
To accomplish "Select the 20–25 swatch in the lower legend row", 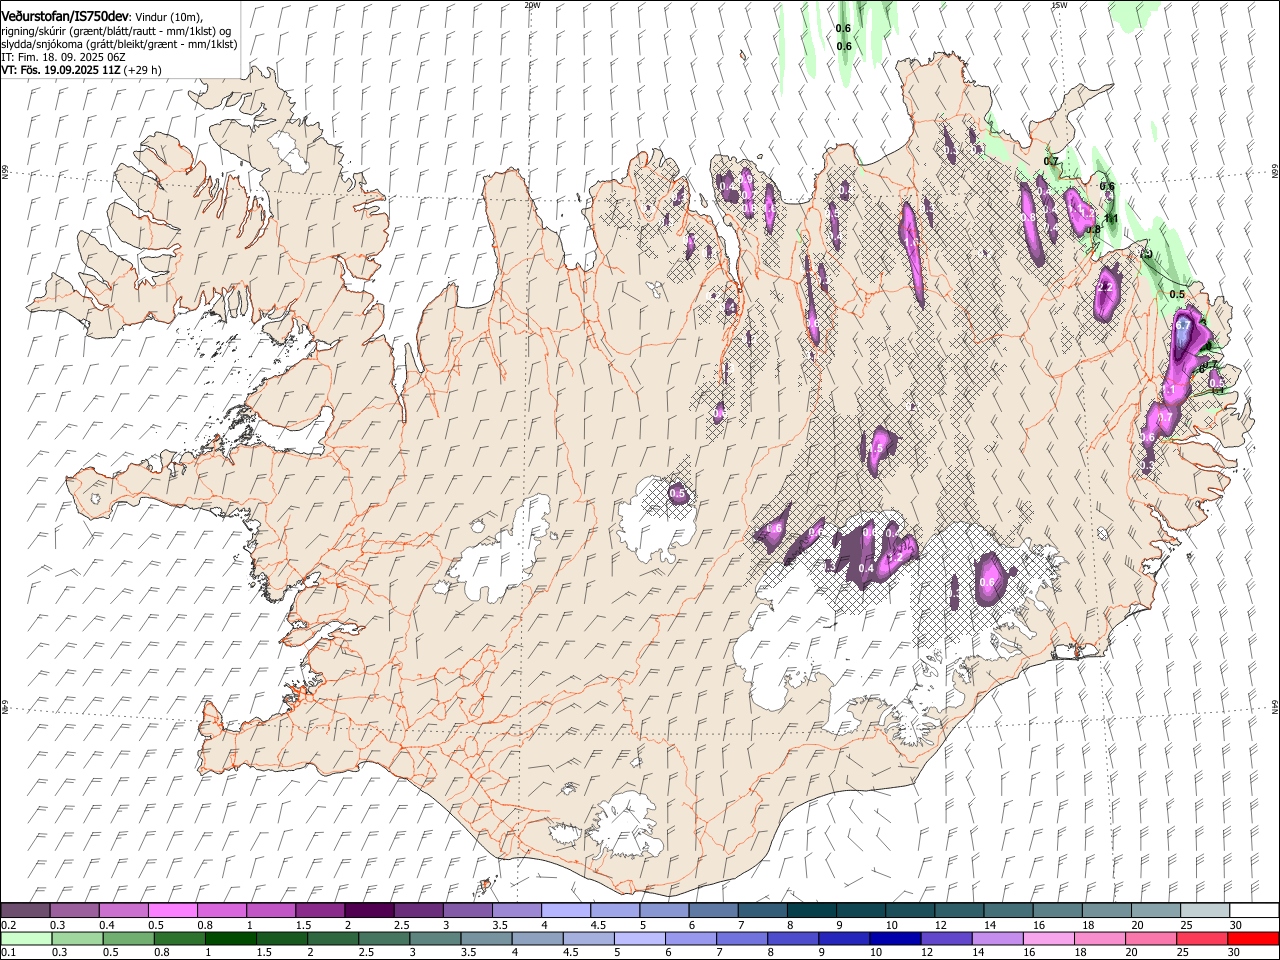I will [x=1150, y=938].
